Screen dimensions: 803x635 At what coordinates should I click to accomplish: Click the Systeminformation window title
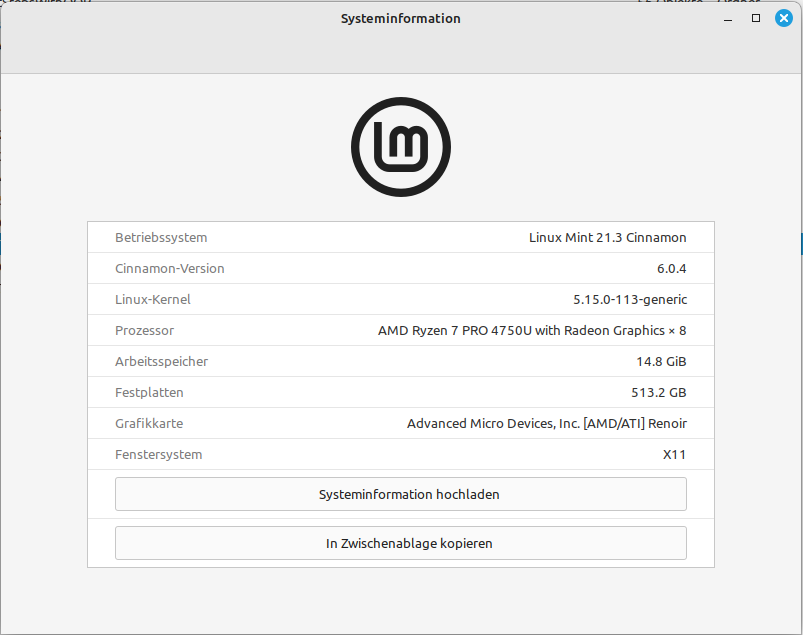[x=401, y=18]
